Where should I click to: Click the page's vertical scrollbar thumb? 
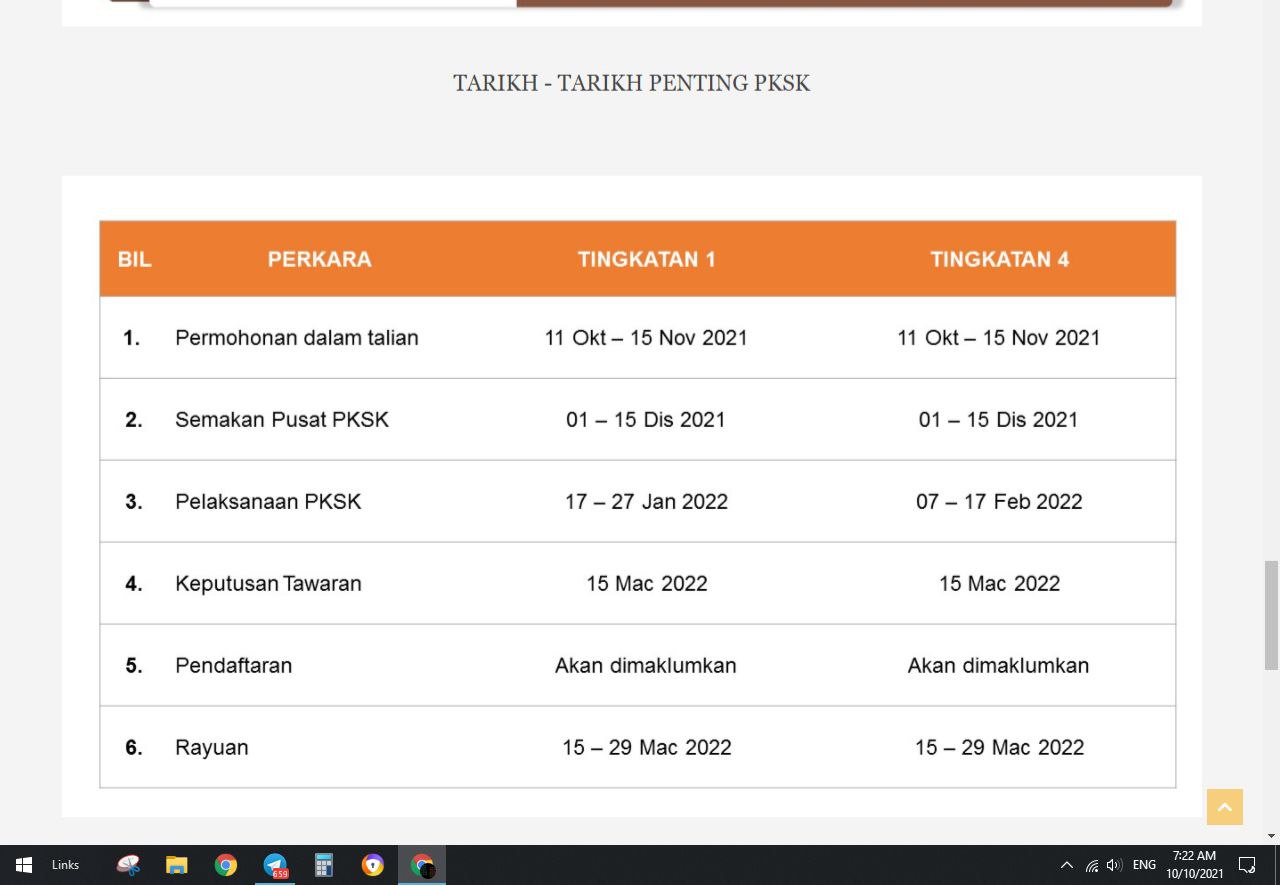click(x=1271, y=615)
